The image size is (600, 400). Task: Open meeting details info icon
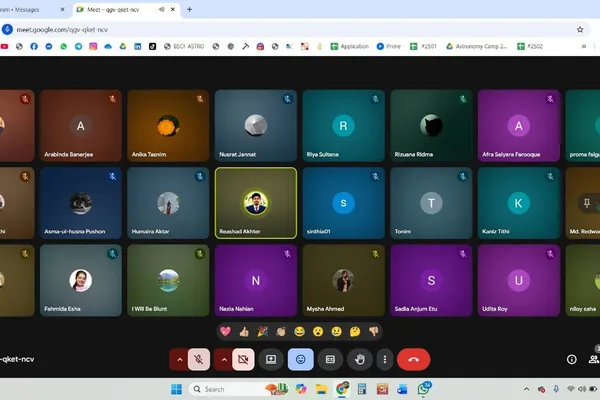[x=572, y=359]
